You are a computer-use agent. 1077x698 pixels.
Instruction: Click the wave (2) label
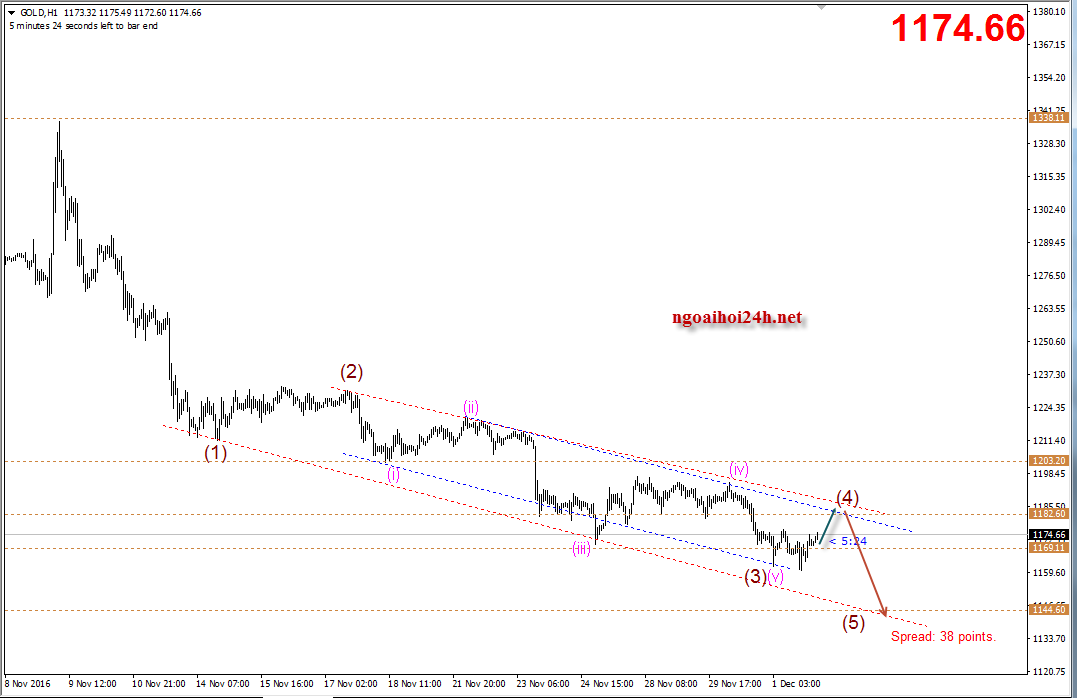coord(351,372)
